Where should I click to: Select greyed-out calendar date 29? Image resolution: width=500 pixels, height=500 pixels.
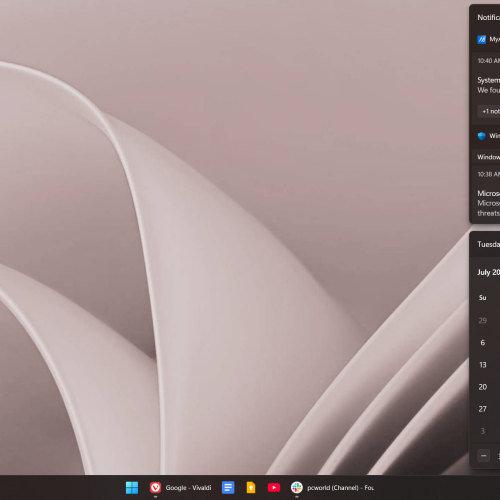click(x=483, y=321)
